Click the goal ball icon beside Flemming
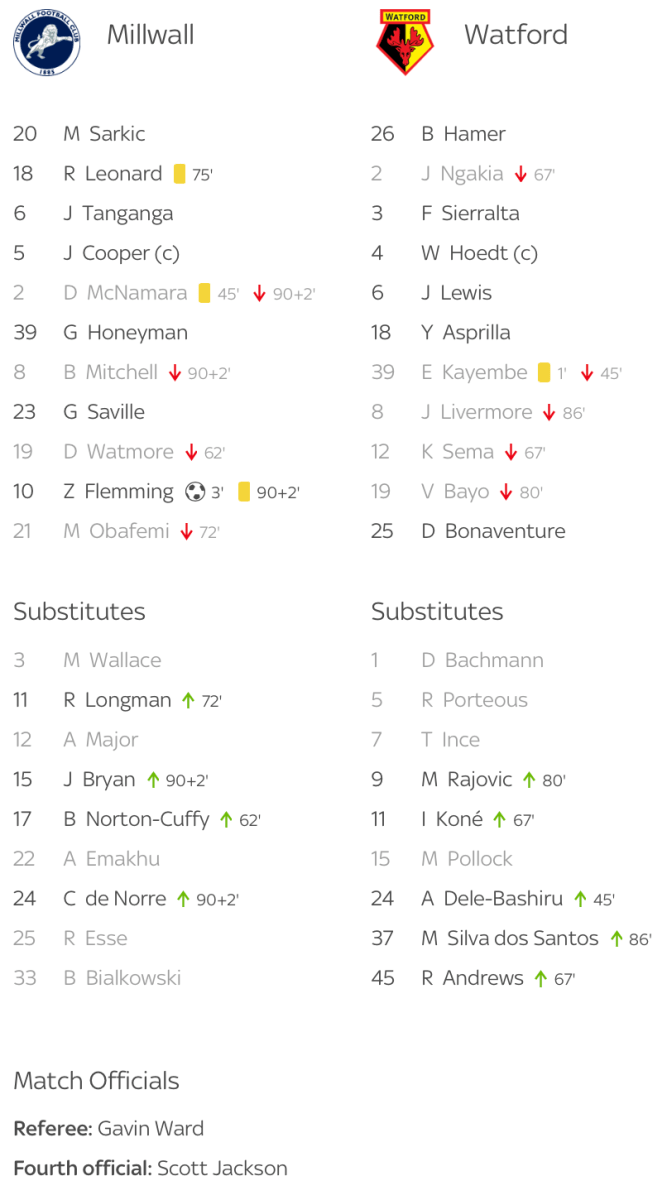The height and width of the screenshot is (1200, 667). coord(194,492)
